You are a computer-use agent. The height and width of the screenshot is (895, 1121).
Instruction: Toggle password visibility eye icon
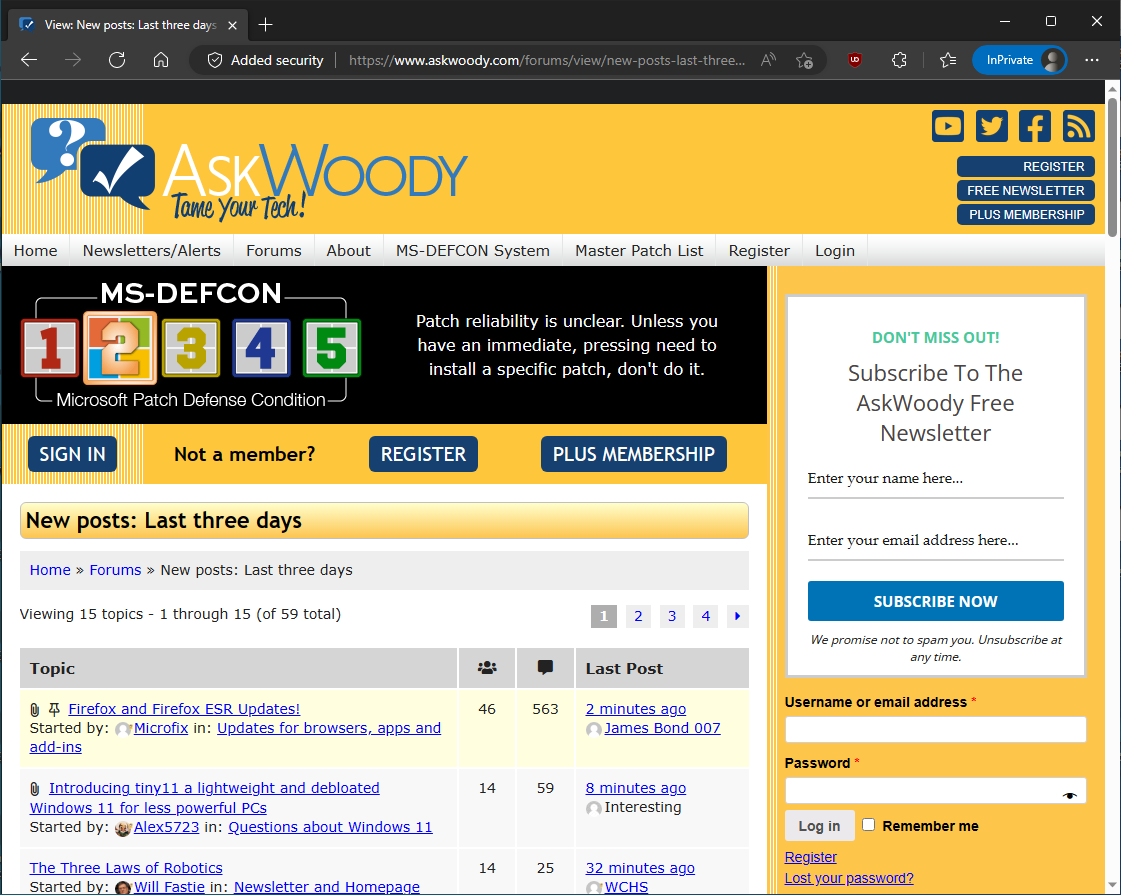coord(1070,795)
